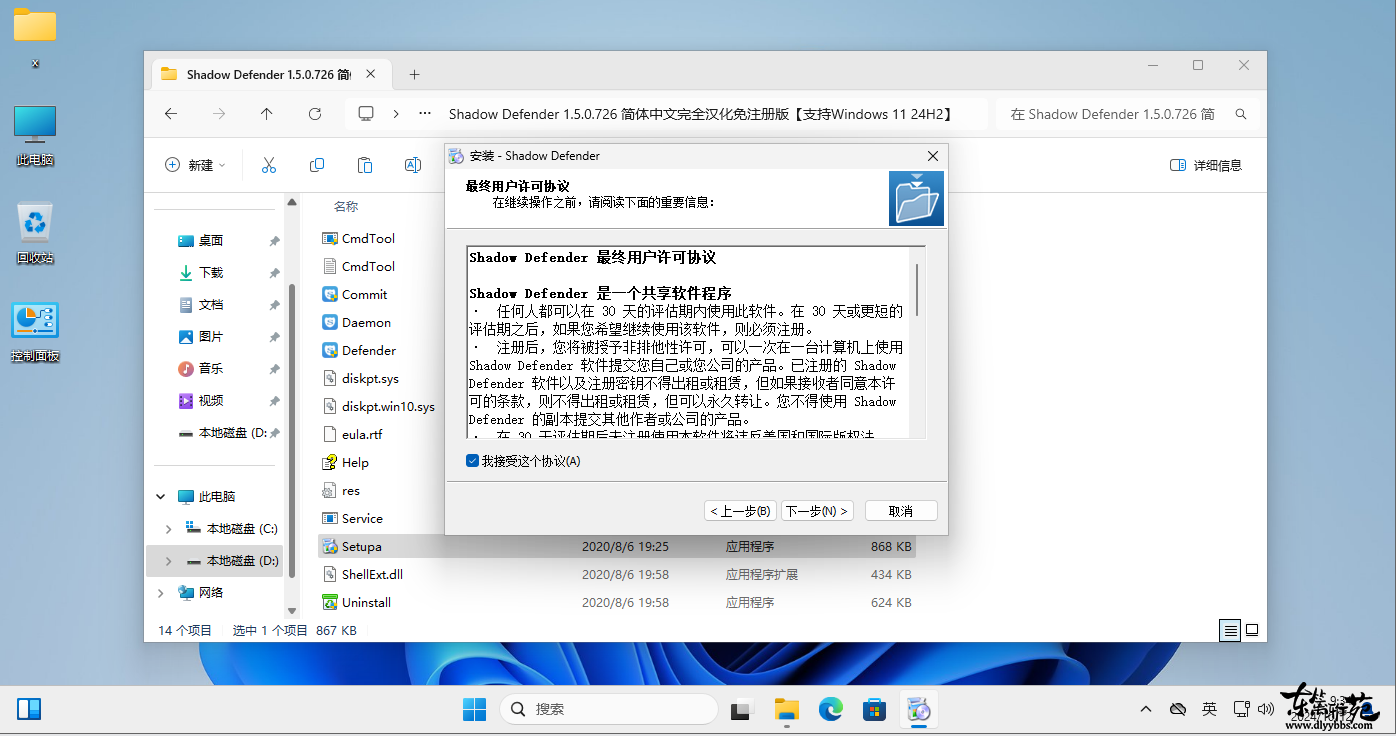Select the Setupa application file

click(616, 547)
